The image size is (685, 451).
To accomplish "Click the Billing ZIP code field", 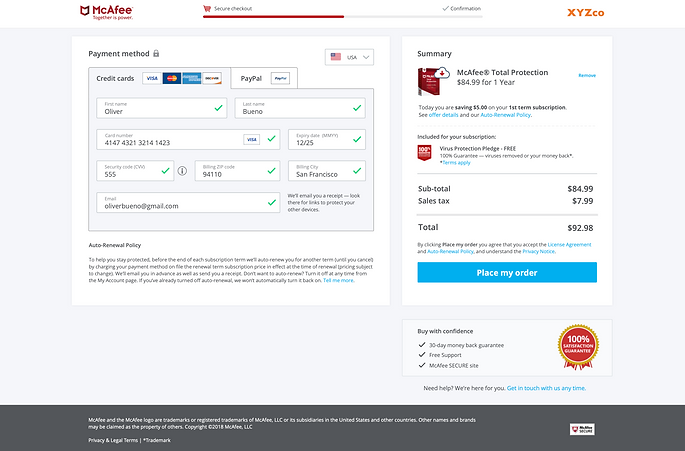I will 237,171.
